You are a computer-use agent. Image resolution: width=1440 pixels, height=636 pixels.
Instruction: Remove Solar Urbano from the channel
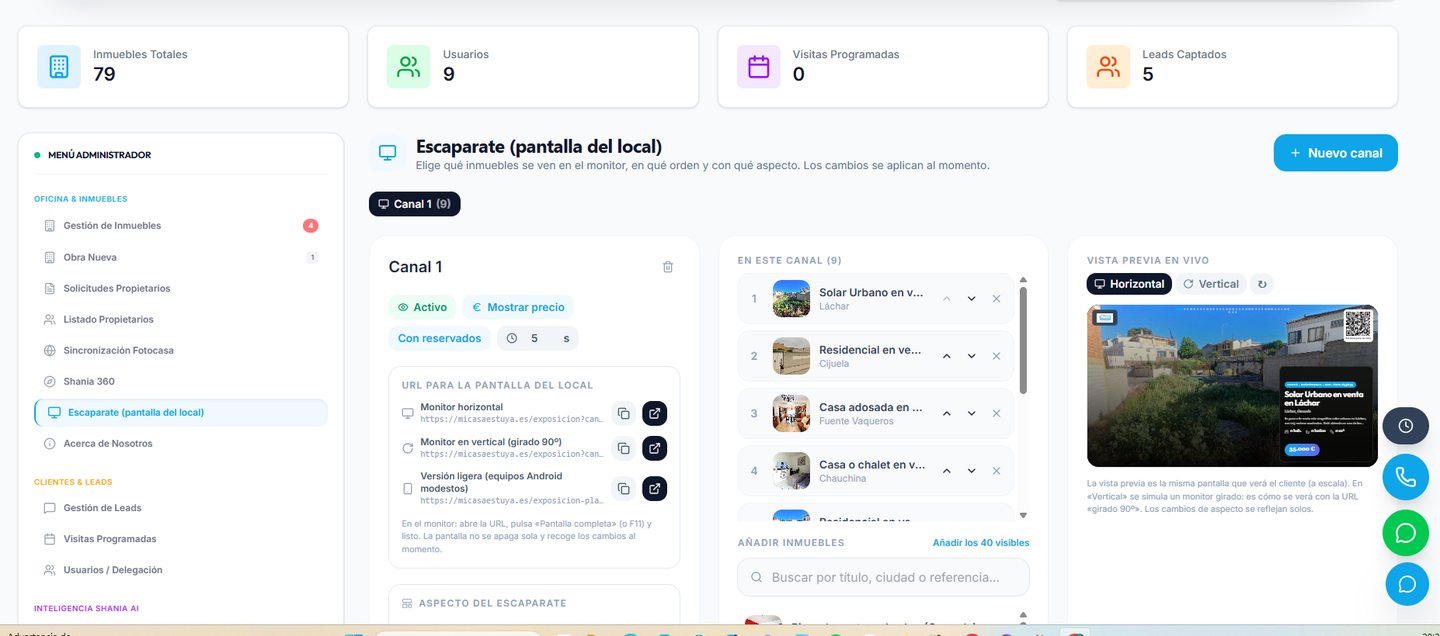[996, 299]
